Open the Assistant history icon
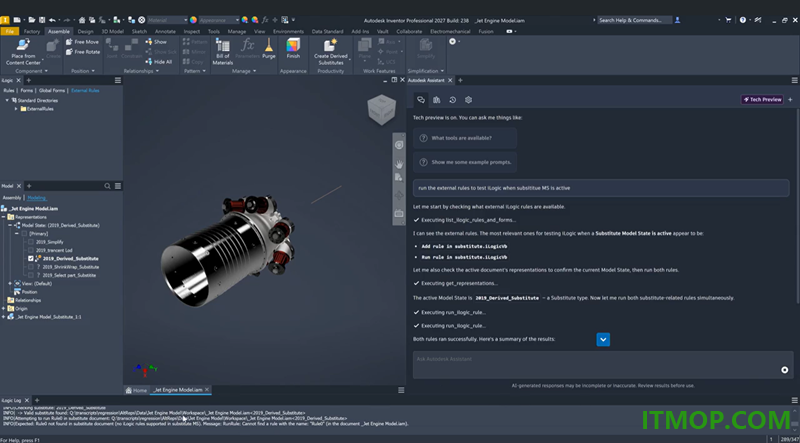 click(453, 100)
